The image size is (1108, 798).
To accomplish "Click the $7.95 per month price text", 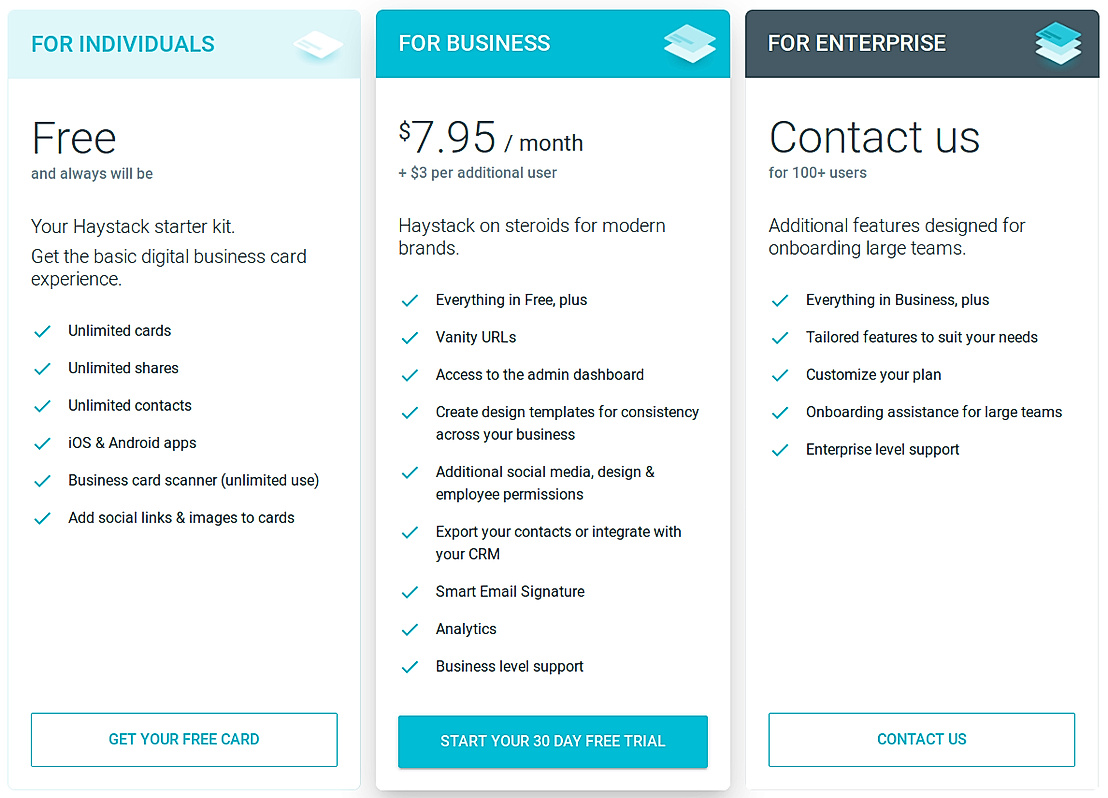I will (483, 139).
